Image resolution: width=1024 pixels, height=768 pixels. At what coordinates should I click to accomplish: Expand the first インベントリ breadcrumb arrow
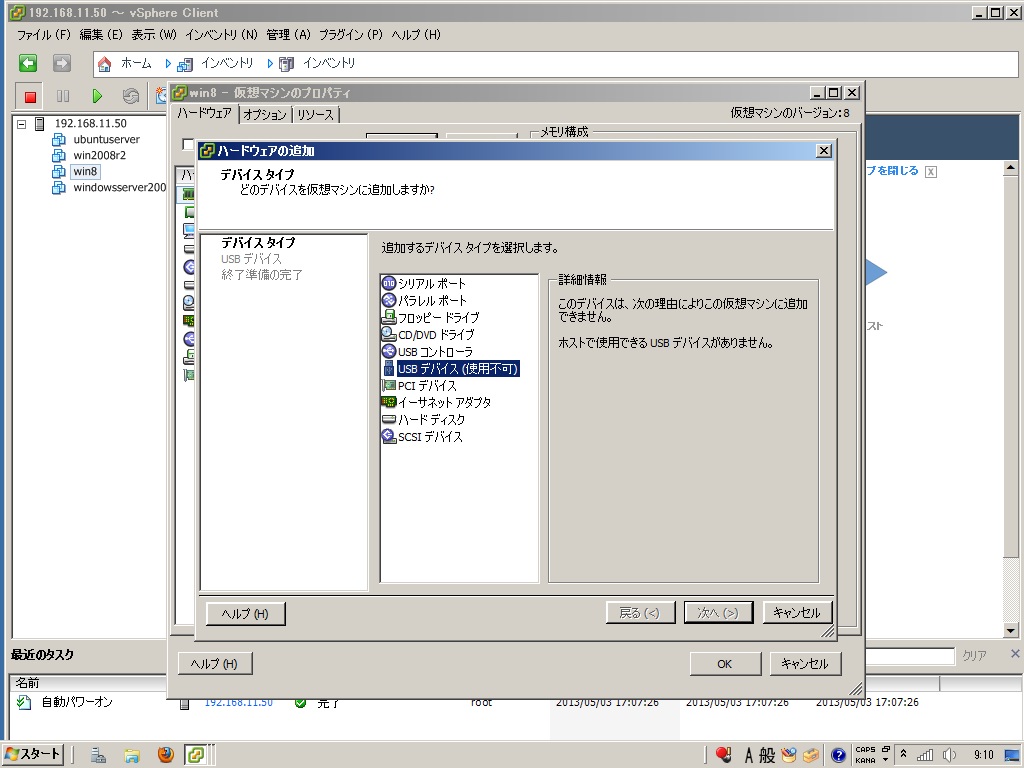click(168, 63)
